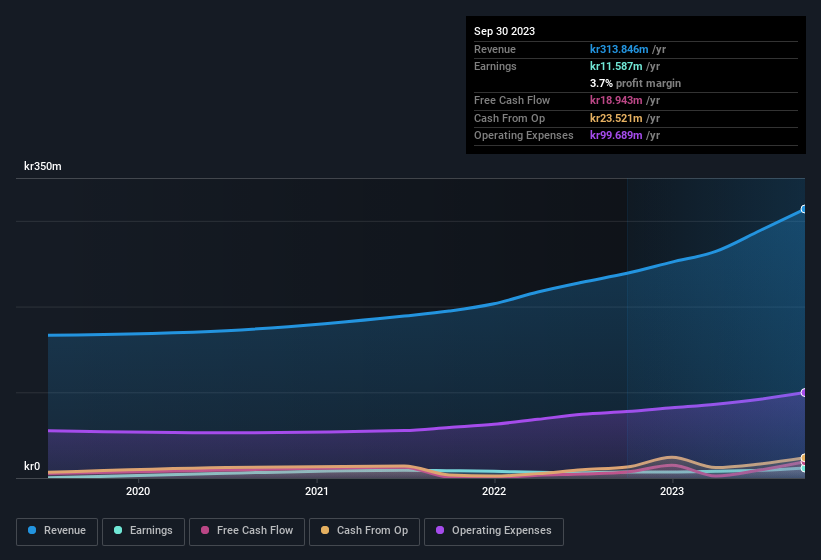
Task: Click the kr350m y-axis label
Action: click(43, 166)
